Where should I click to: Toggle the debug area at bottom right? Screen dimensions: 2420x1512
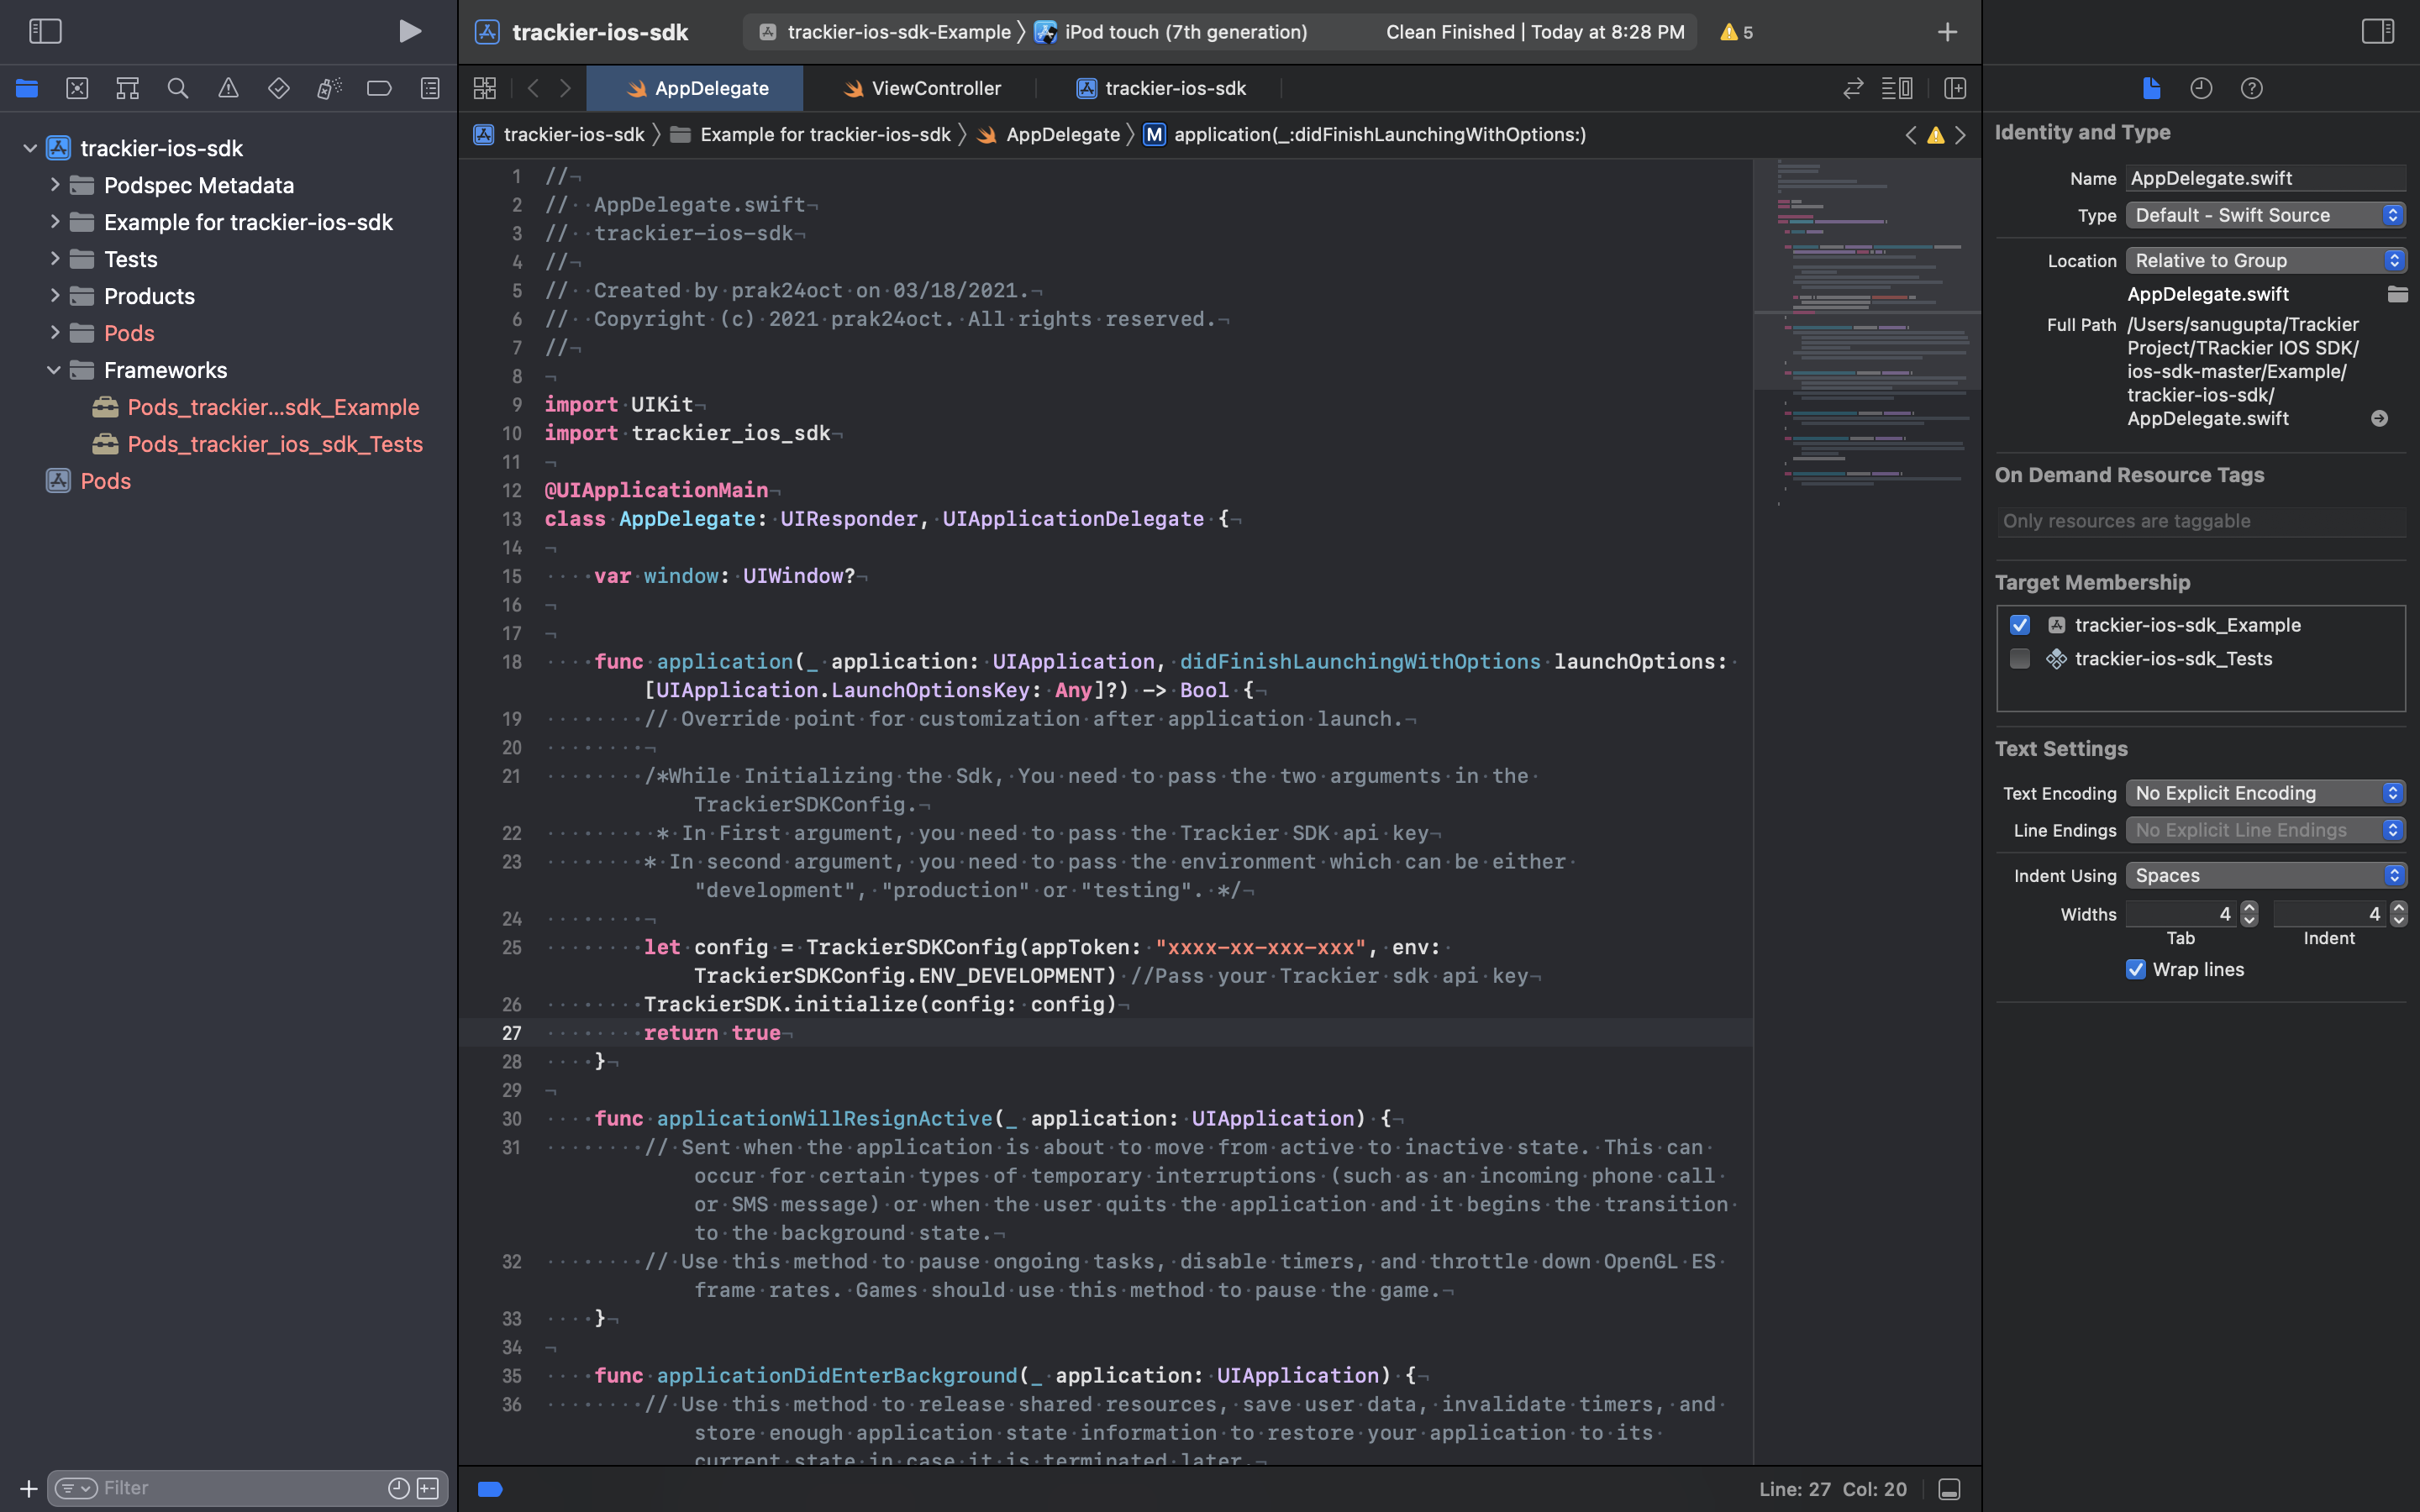1949,1489
